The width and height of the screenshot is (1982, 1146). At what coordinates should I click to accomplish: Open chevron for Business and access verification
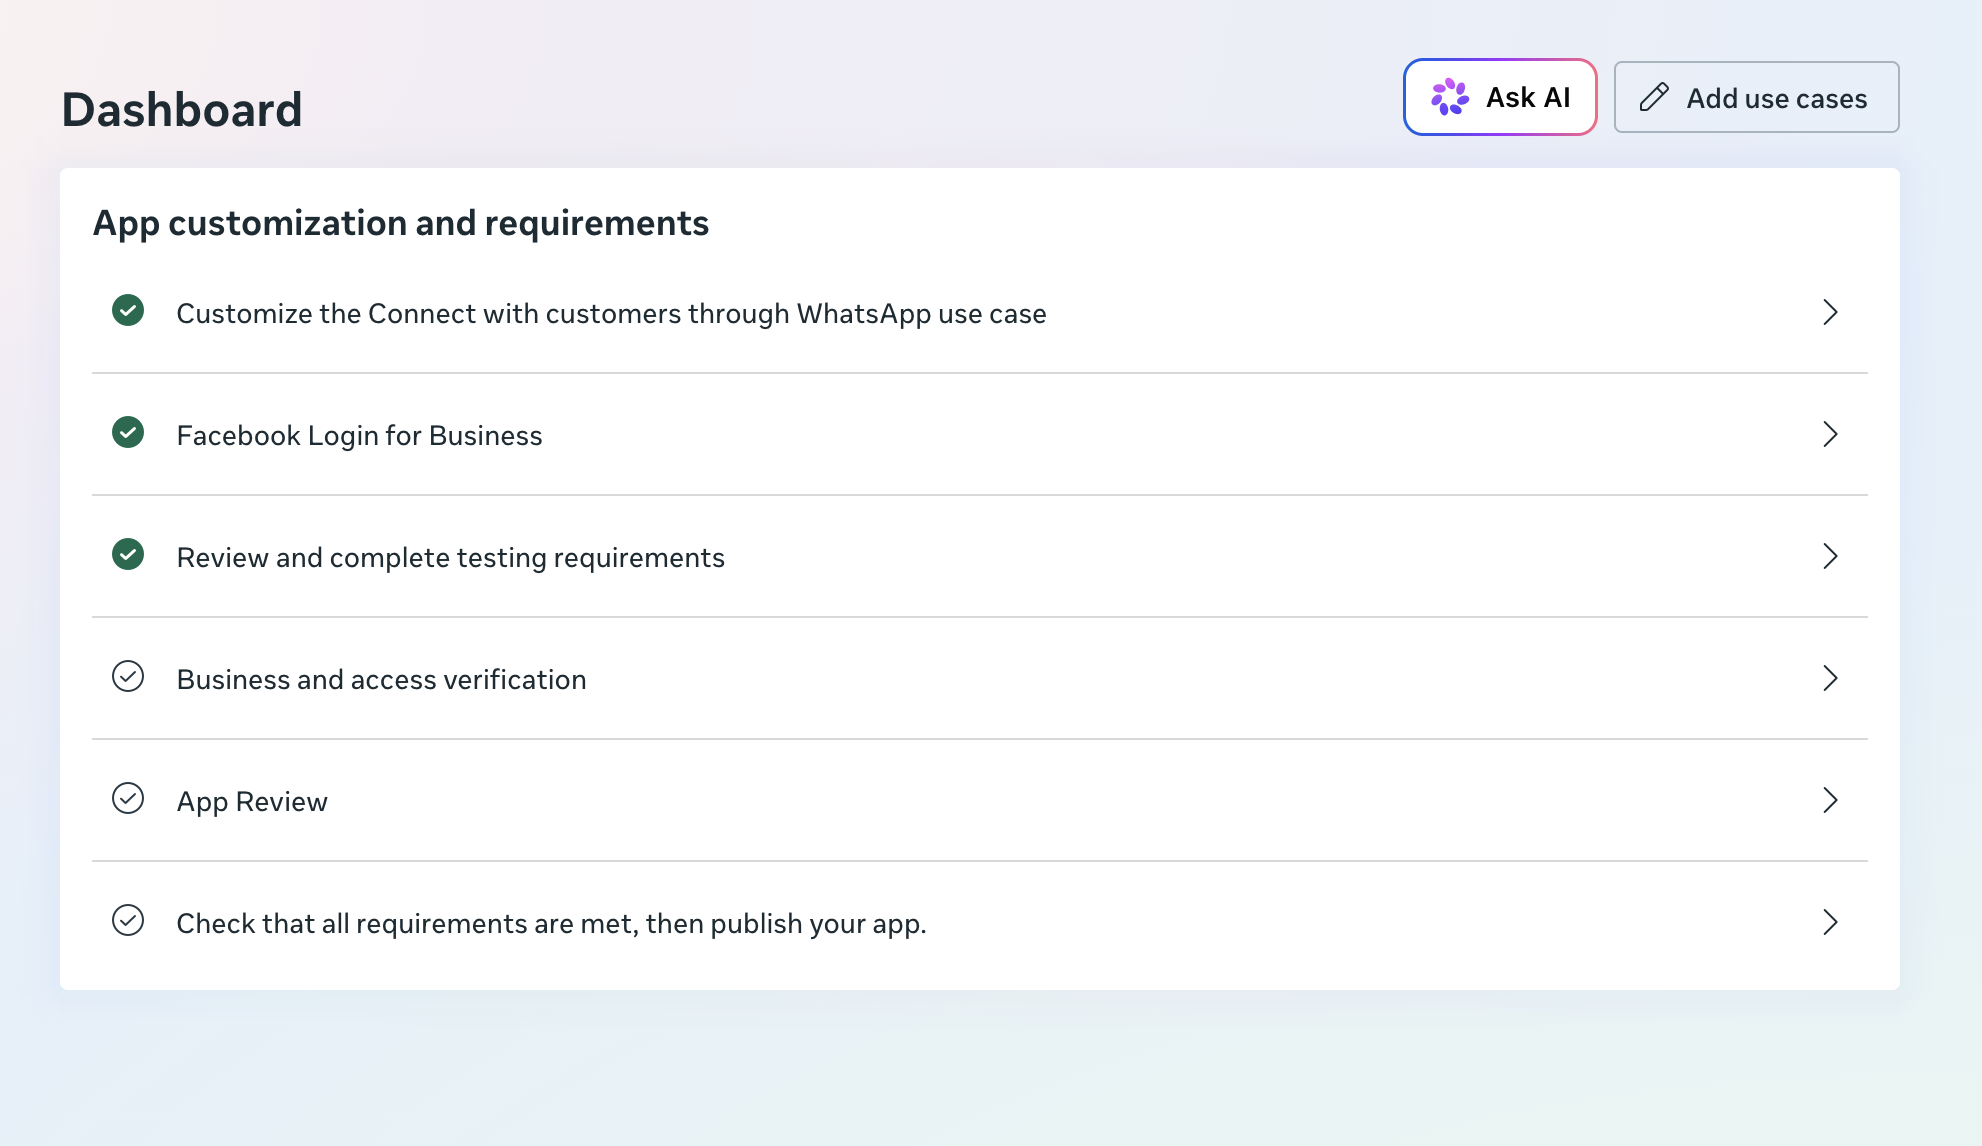coord(1830,678)
